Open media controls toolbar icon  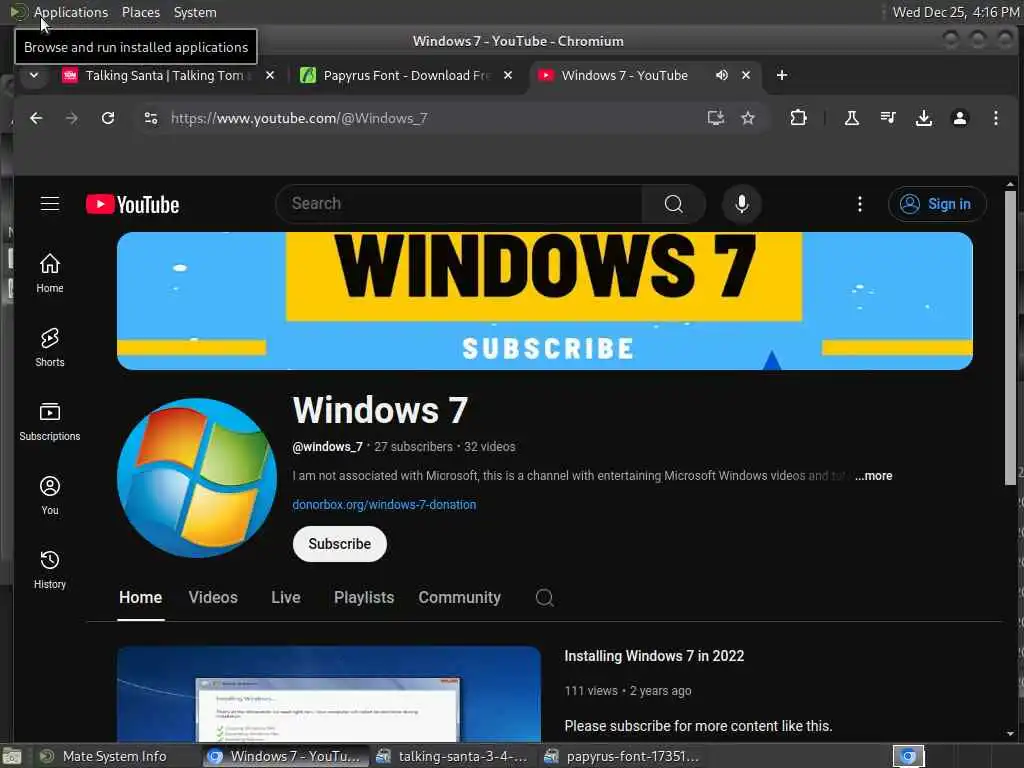pyautogui.click(x=888, y=118)
